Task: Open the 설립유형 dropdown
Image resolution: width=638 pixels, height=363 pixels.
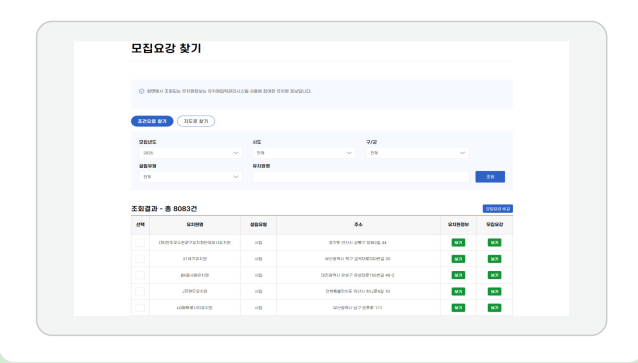Action: tap(190, 177)
